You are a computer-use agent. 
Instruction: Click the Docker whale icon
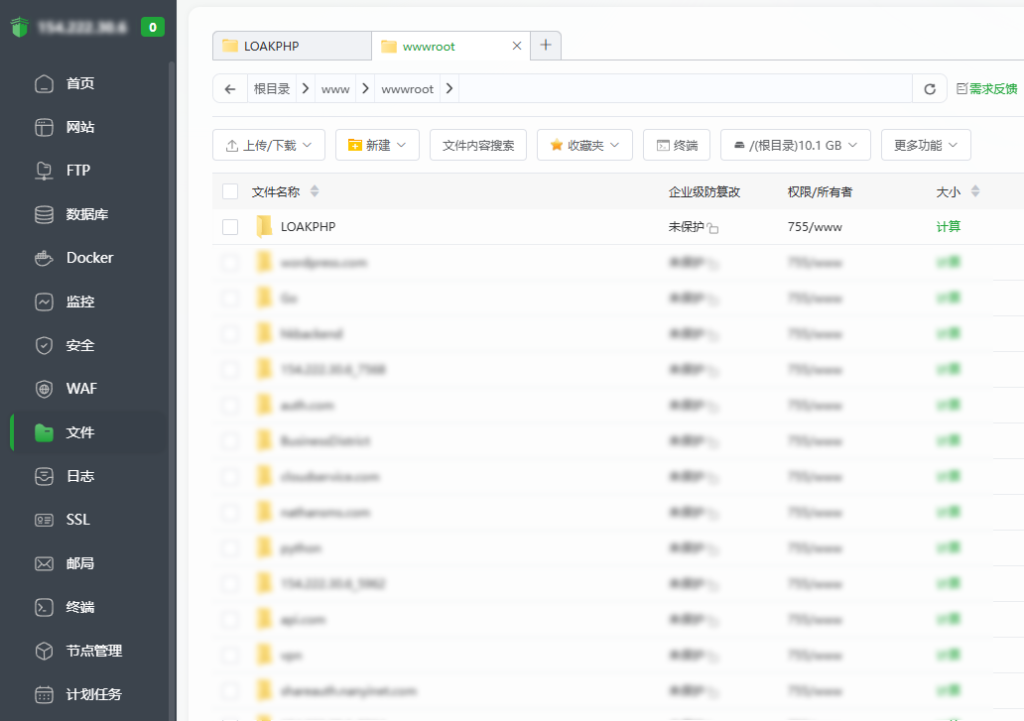(44, 258)
